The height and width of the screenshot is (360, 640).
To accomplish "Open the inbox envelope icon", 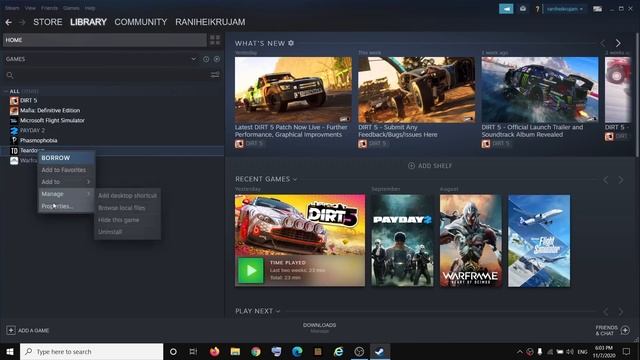I will pyautogui.click(x=523, y=9).
